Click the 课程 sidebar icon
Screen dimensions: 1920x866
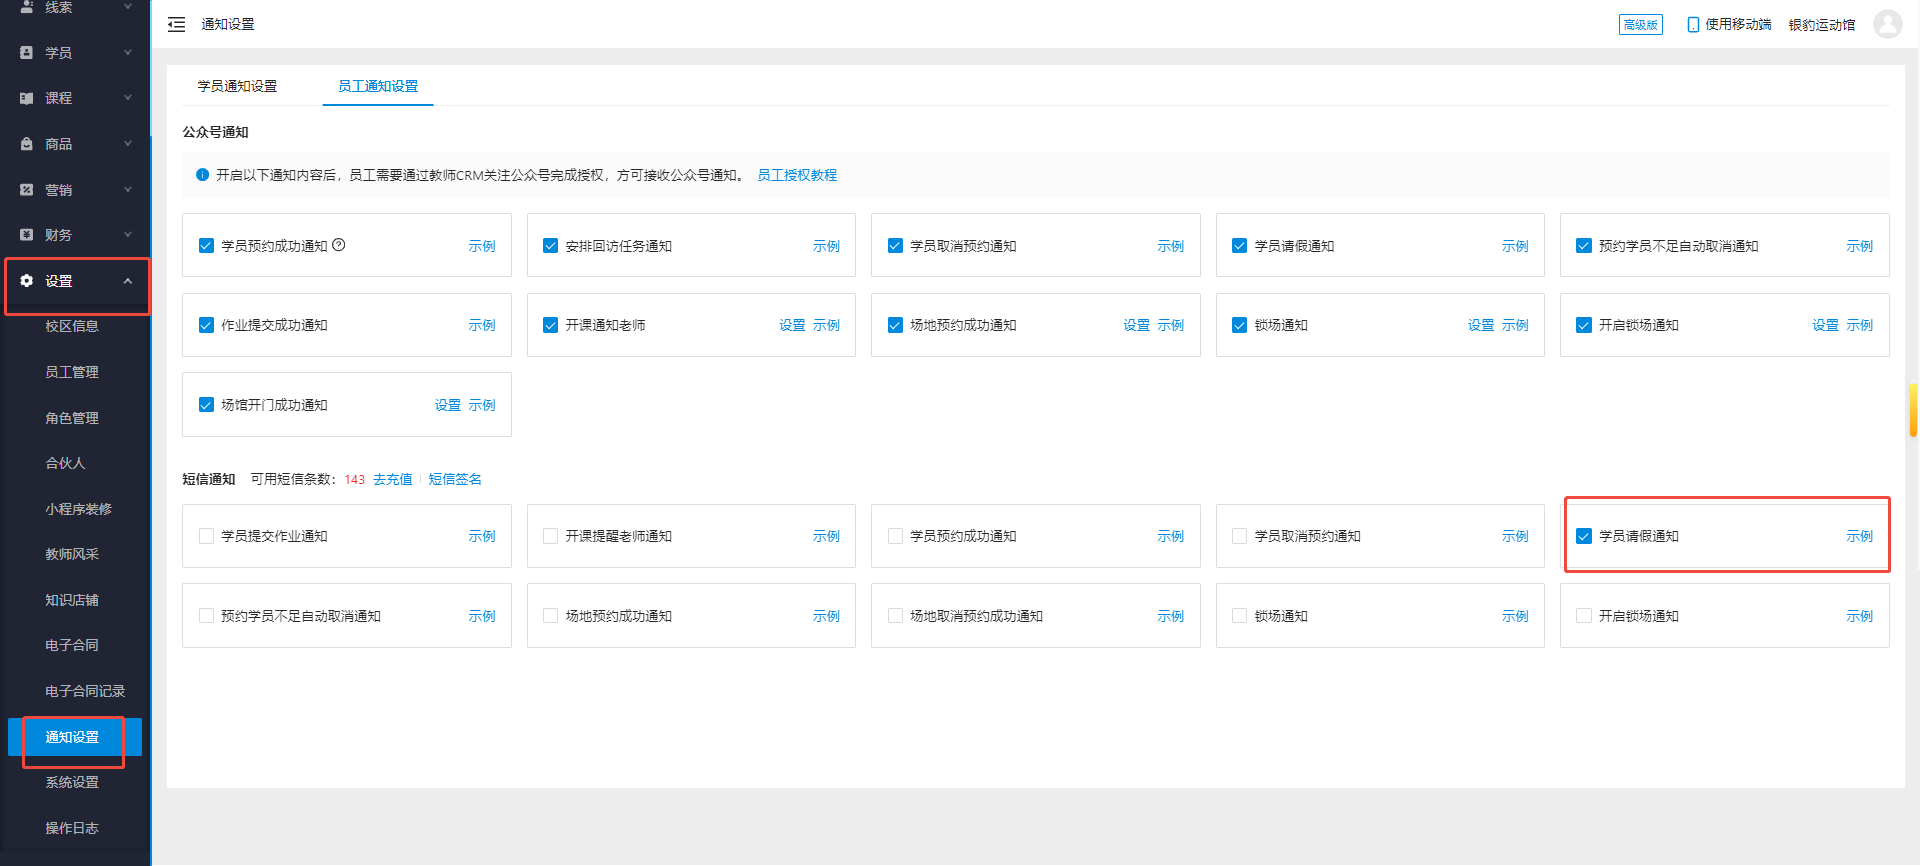click(27, 98)
